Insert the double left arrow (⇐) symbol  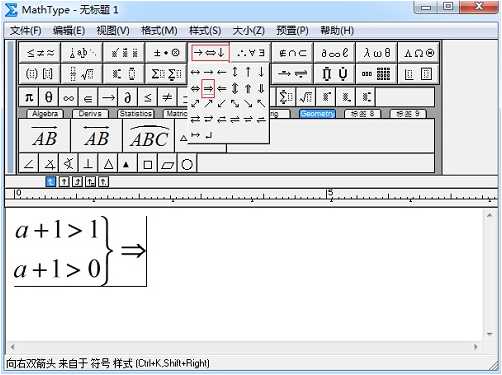tap(222, 88)
